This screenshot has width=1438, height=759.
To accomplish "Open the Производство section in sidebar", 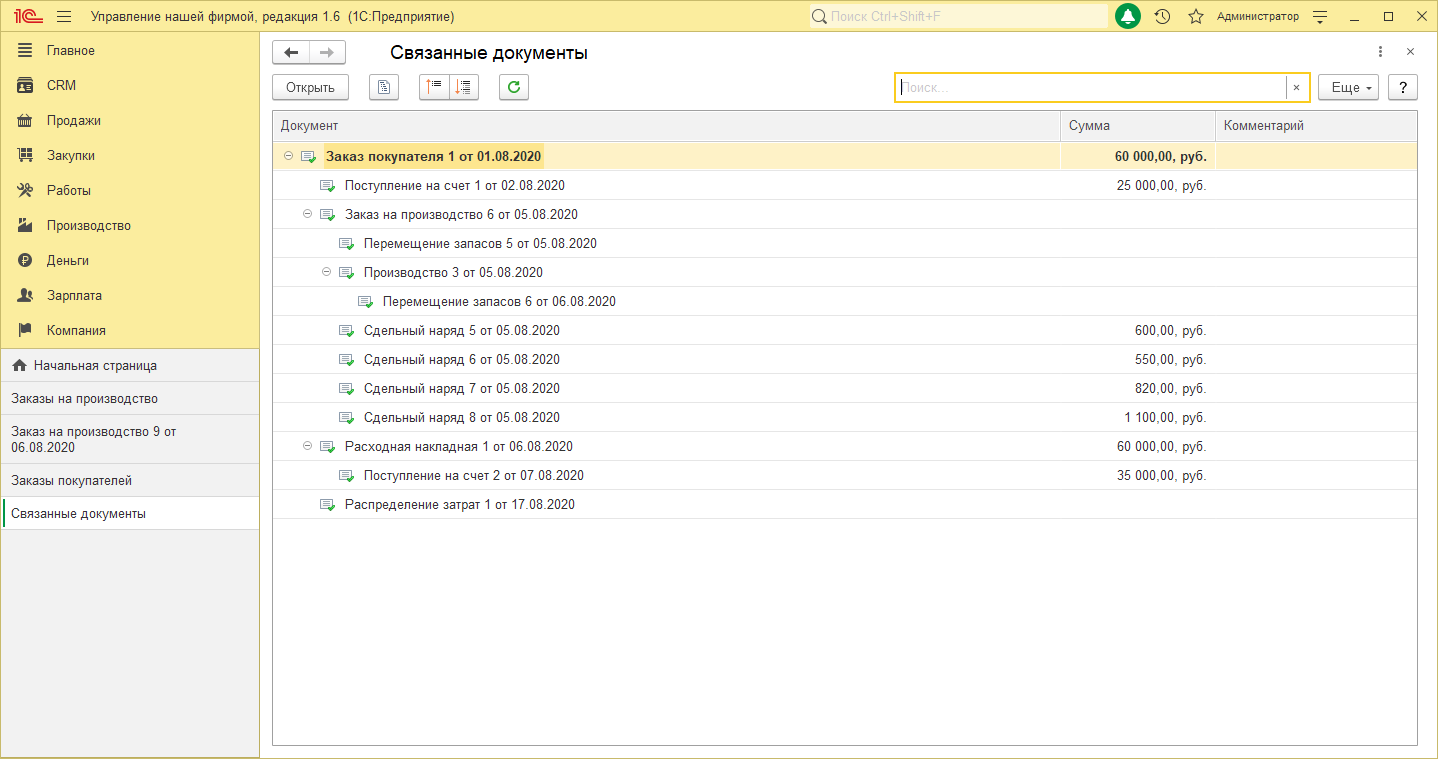I will click(88, 225).
